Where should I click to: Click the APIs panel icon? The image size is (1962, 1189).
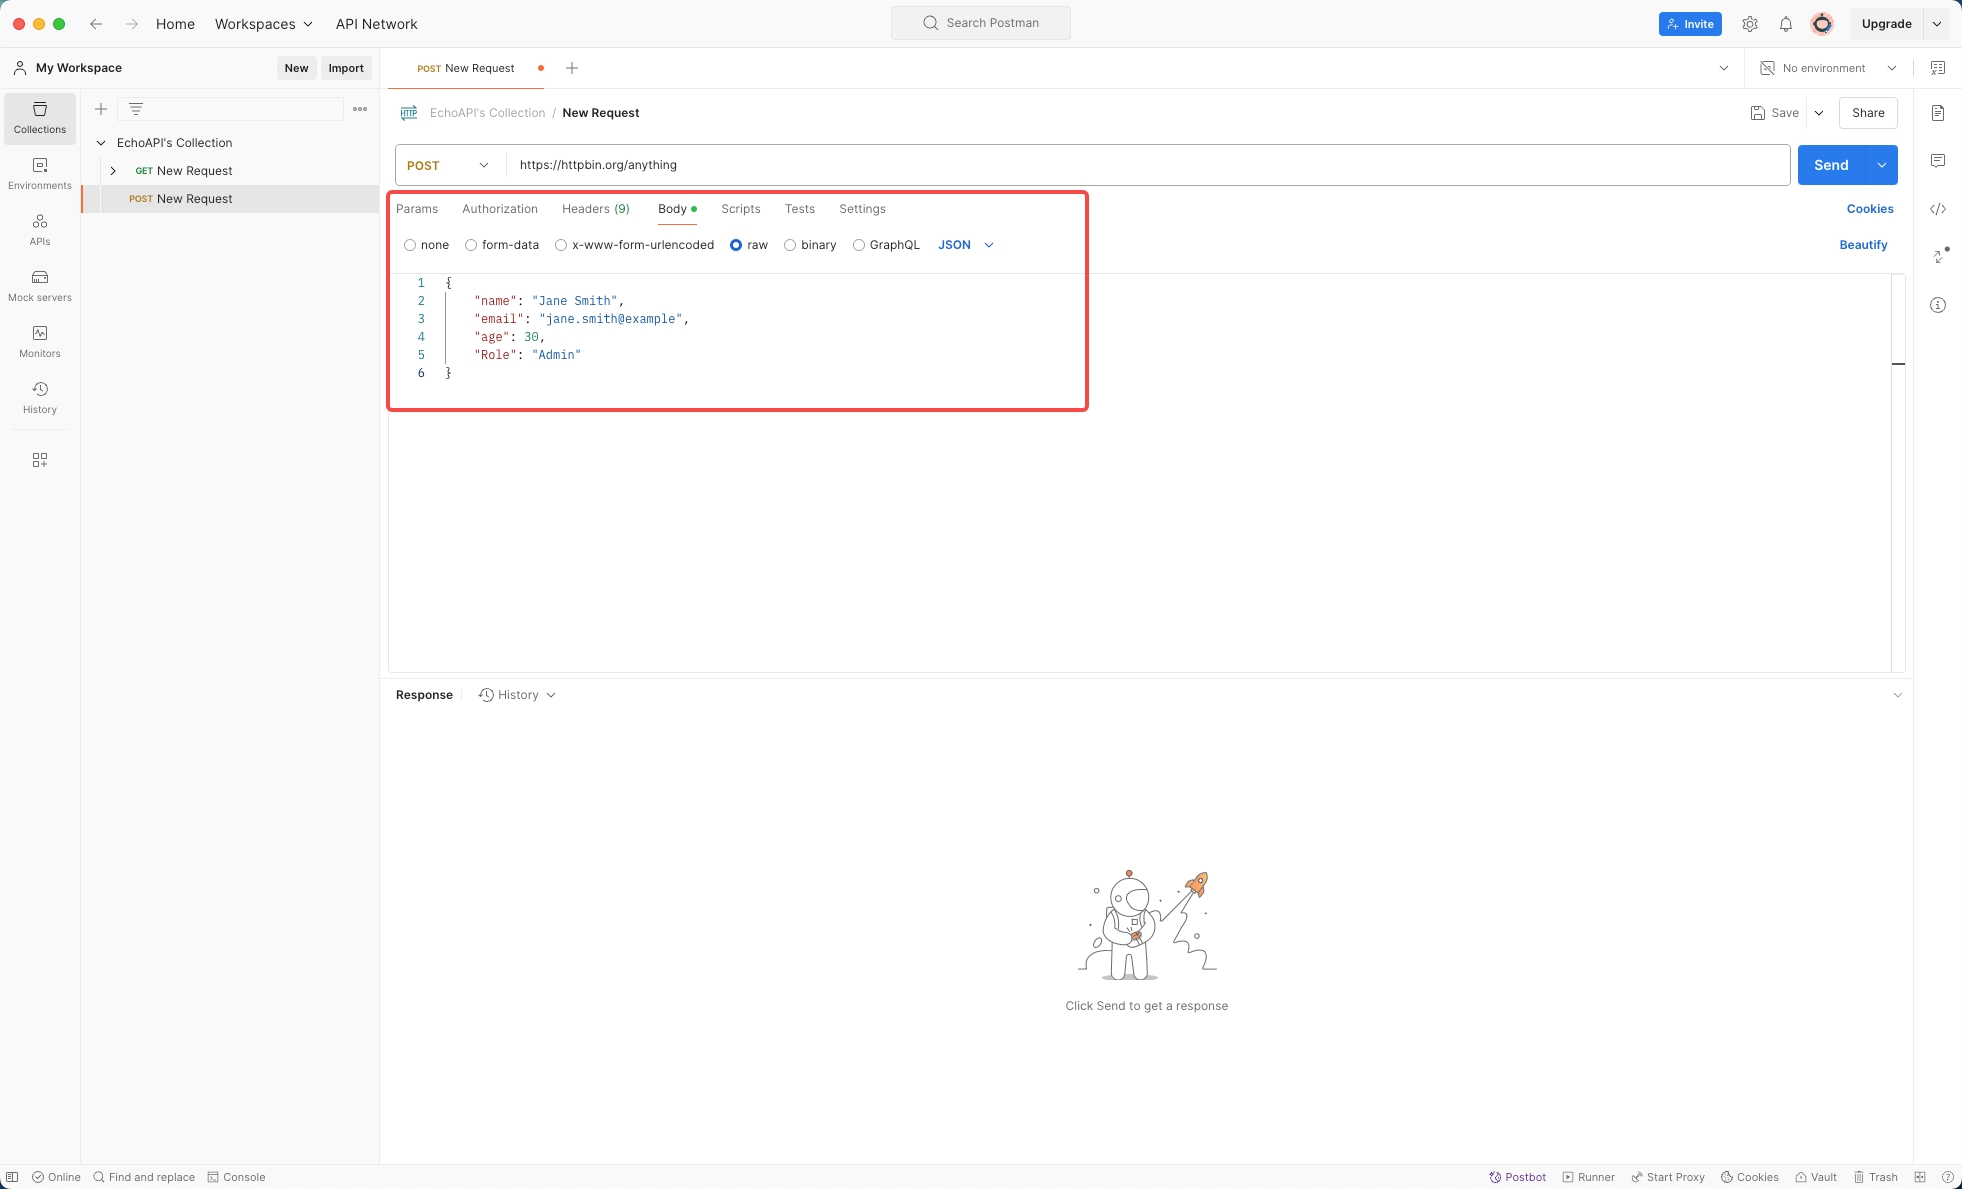tap(39, 230)
